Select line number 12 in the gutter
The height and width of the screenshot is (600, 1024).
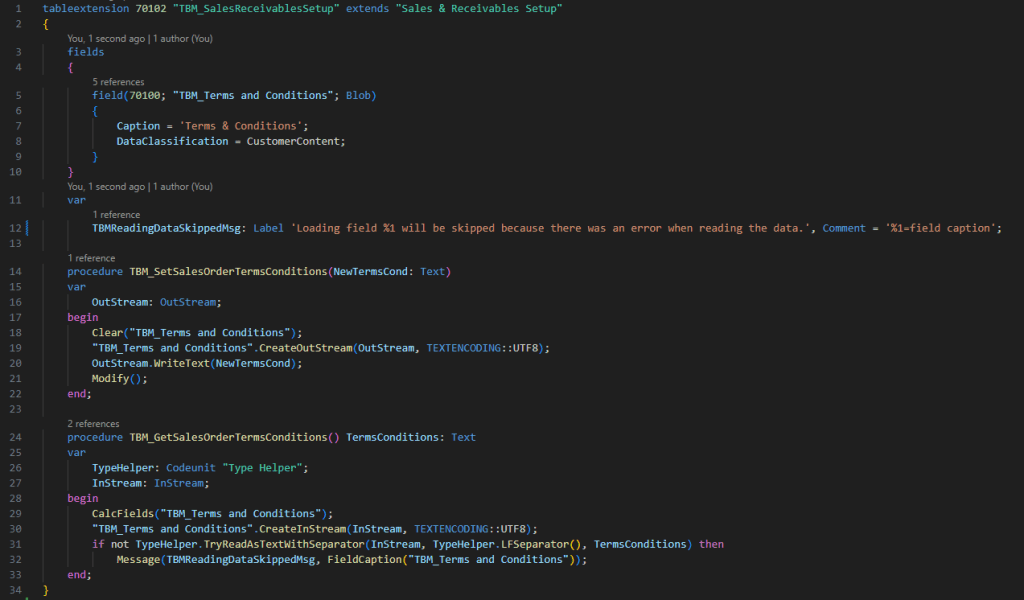(14, 228)
